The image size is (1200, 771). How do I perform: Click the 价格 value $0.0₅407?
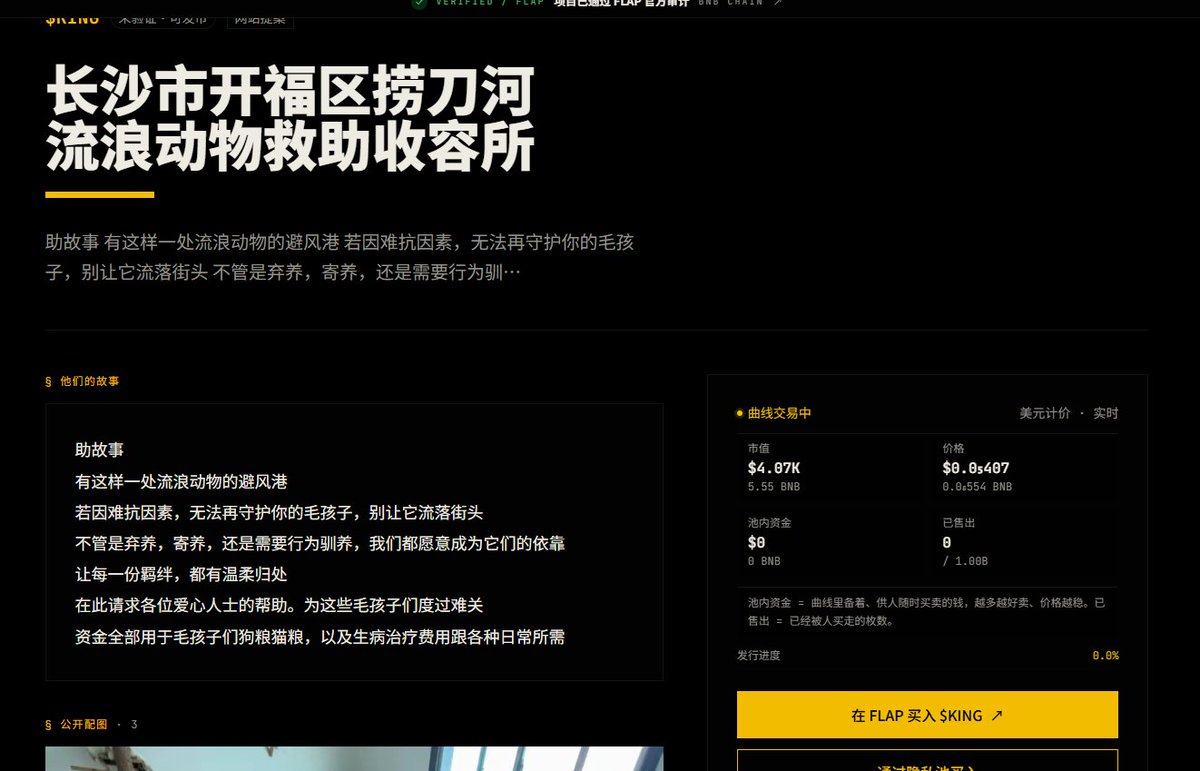(x=976, y=467)
